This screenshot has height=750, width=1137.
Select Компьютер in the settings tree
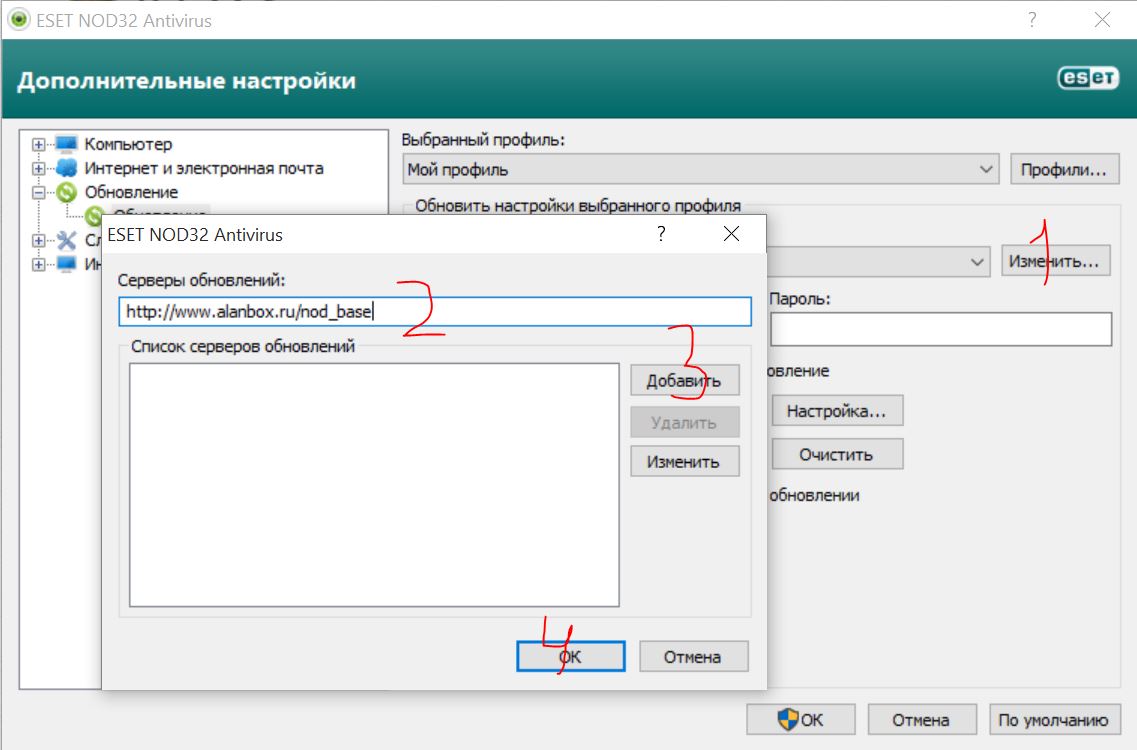tap(128, 144)
